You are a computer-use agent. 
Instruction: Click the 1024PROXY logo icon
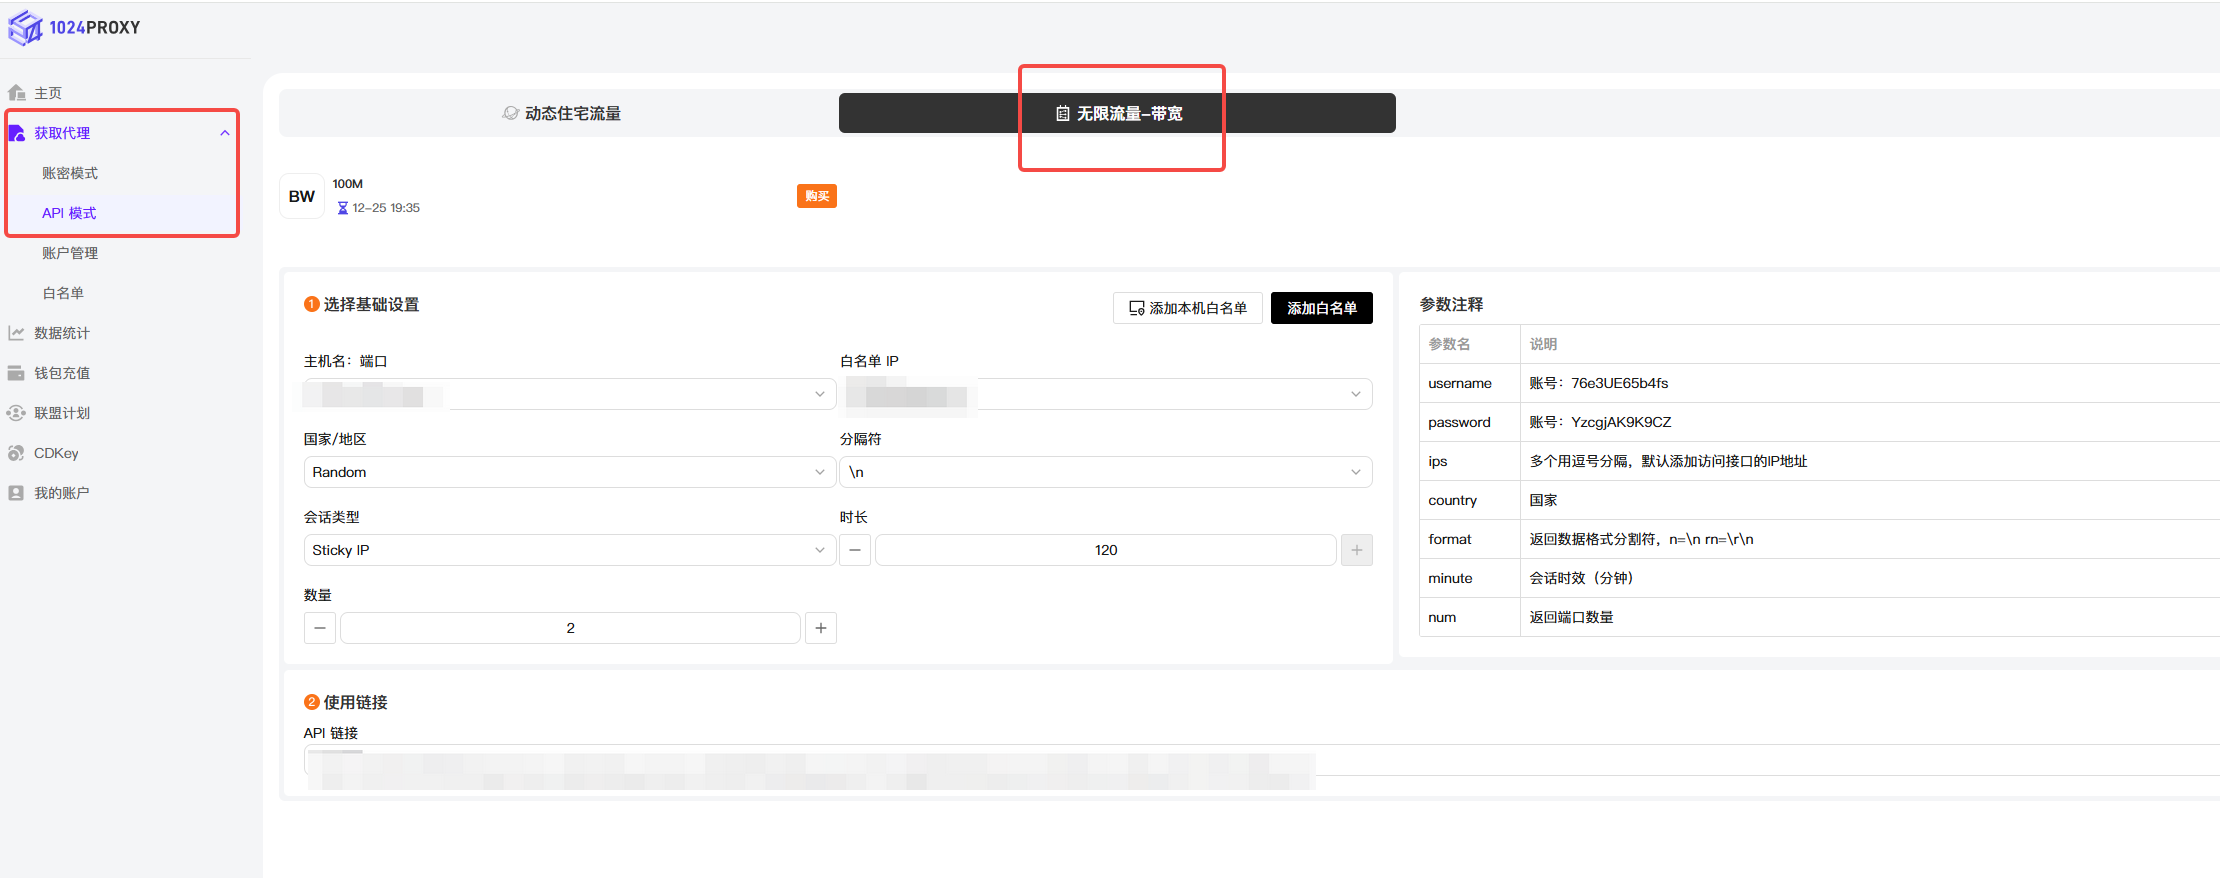click(x=25, y=28)
